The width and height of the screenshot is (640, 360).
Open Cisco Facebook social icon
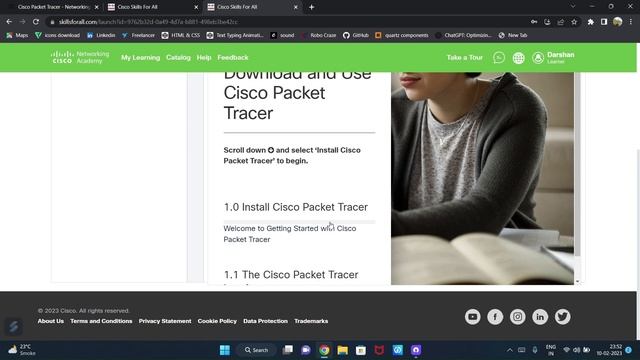coord(495,317)
